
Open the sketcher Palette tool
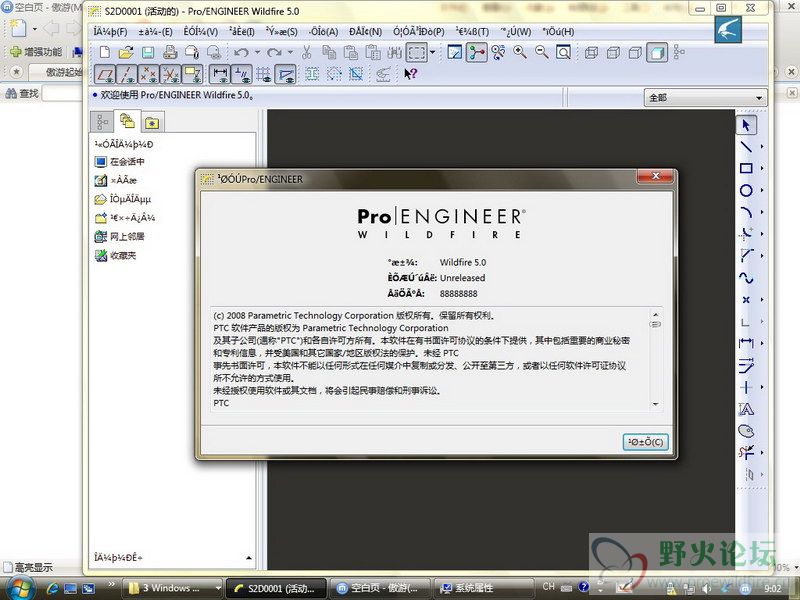(746, 431)
